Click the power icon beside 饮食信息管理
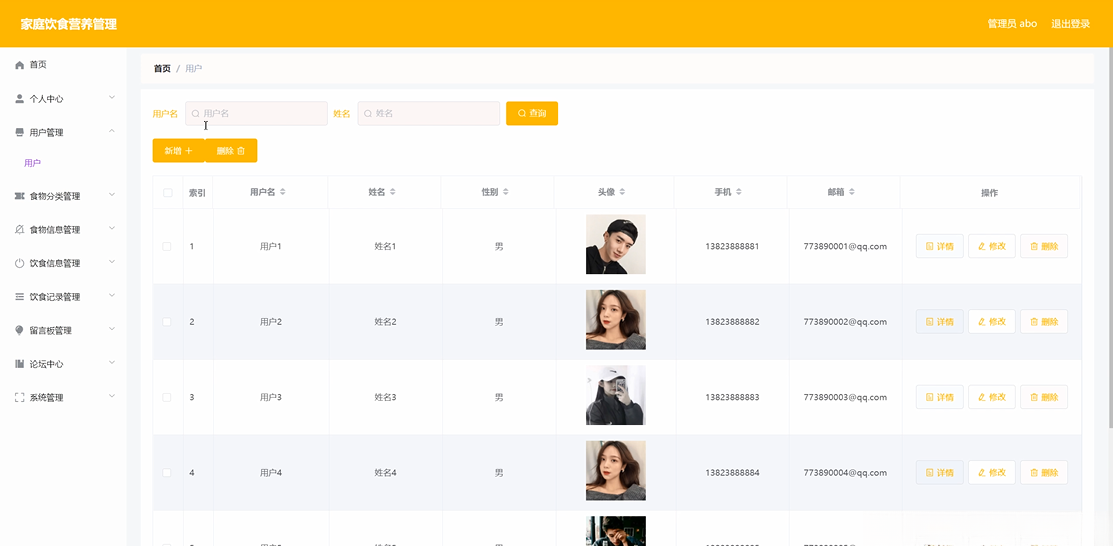The width and height of the screenshot is (1113, 546). (20, 263)
